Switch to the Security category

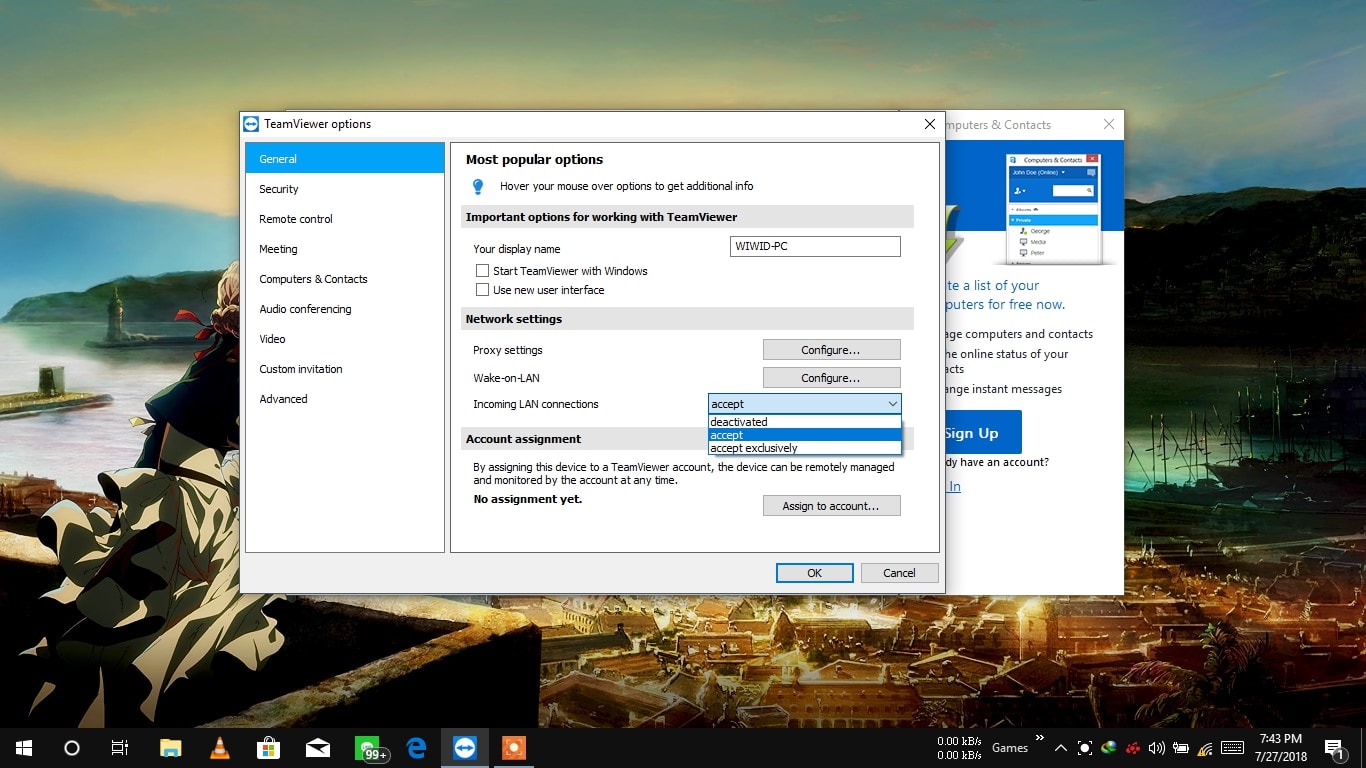tap(279, 189)
